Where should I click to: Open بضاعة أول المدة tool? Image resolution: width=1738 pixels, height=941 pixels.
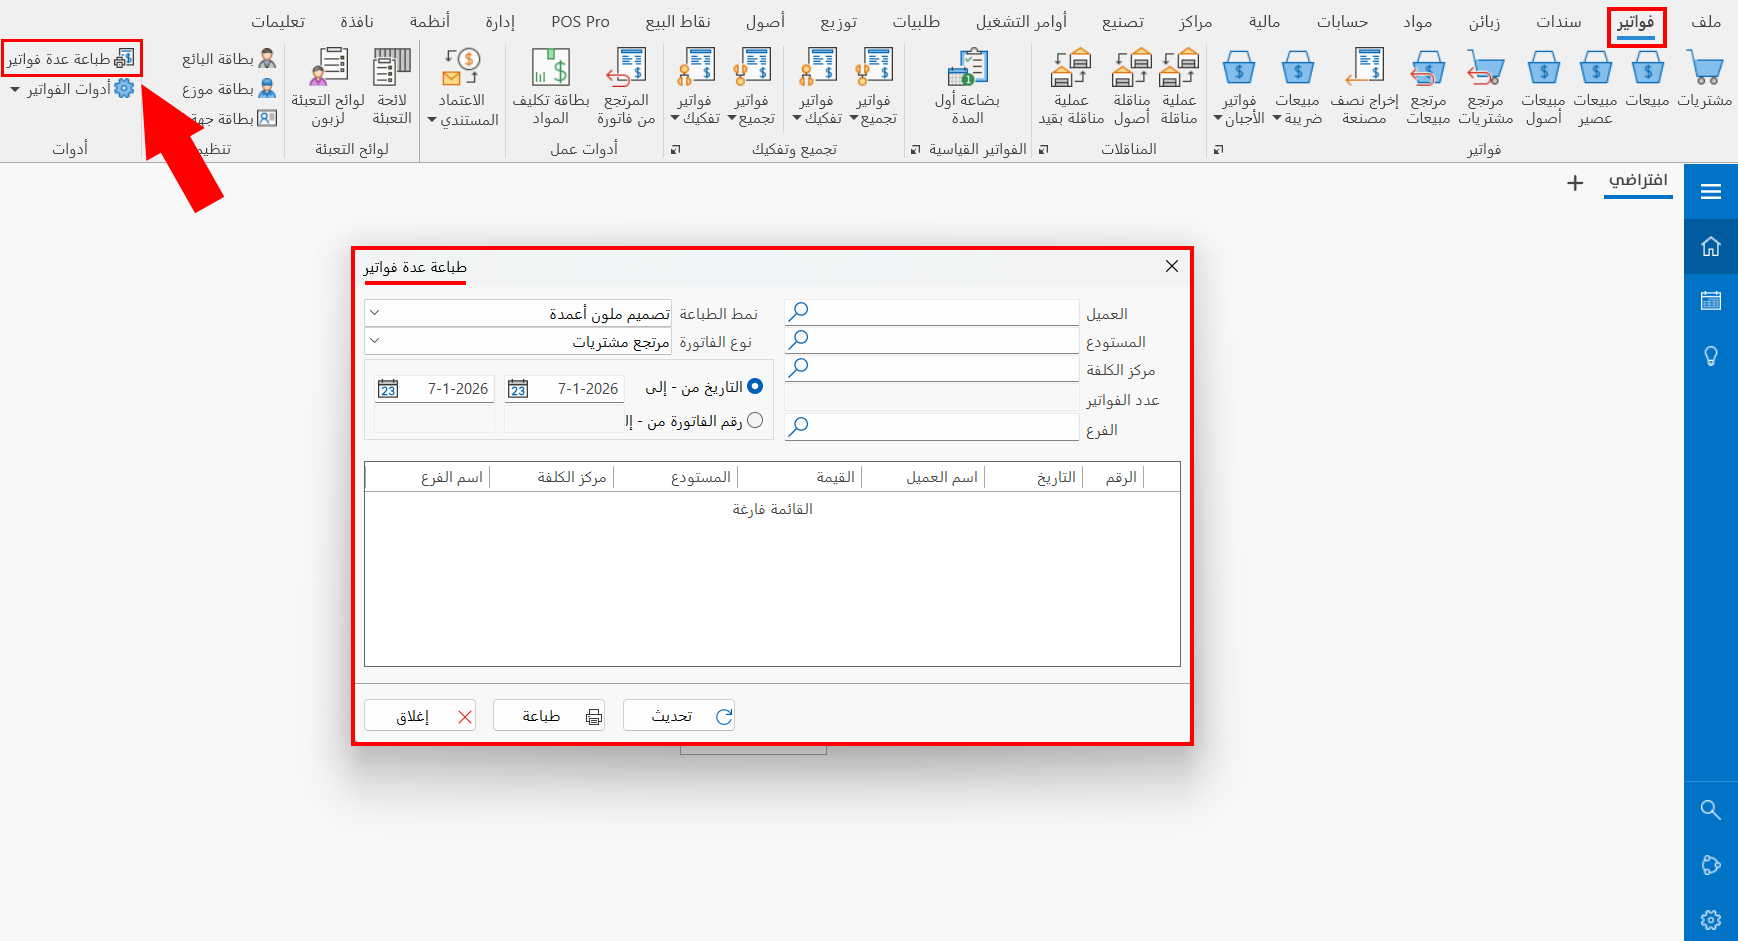pos(966,85)
